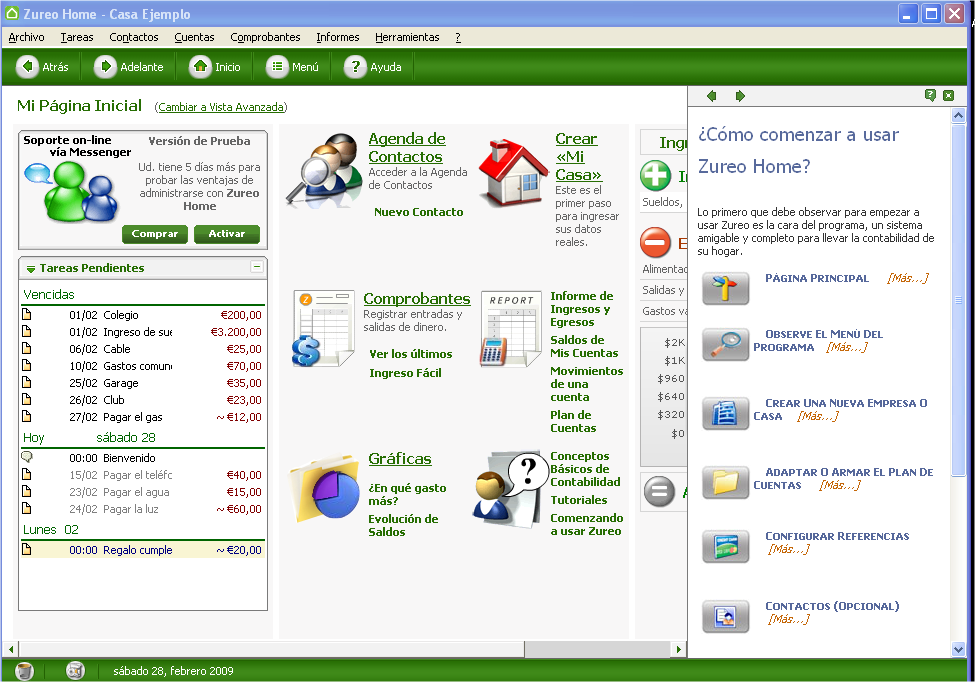975x682 pixels.
Task: Open the Gráficas pie chart folder icon
Action: pyautogui.click(x=325, y=487)
